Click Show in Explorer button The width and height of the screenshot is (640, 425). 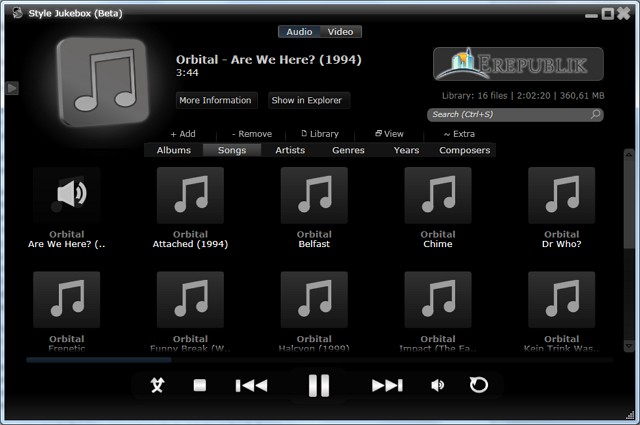point(309,100)
